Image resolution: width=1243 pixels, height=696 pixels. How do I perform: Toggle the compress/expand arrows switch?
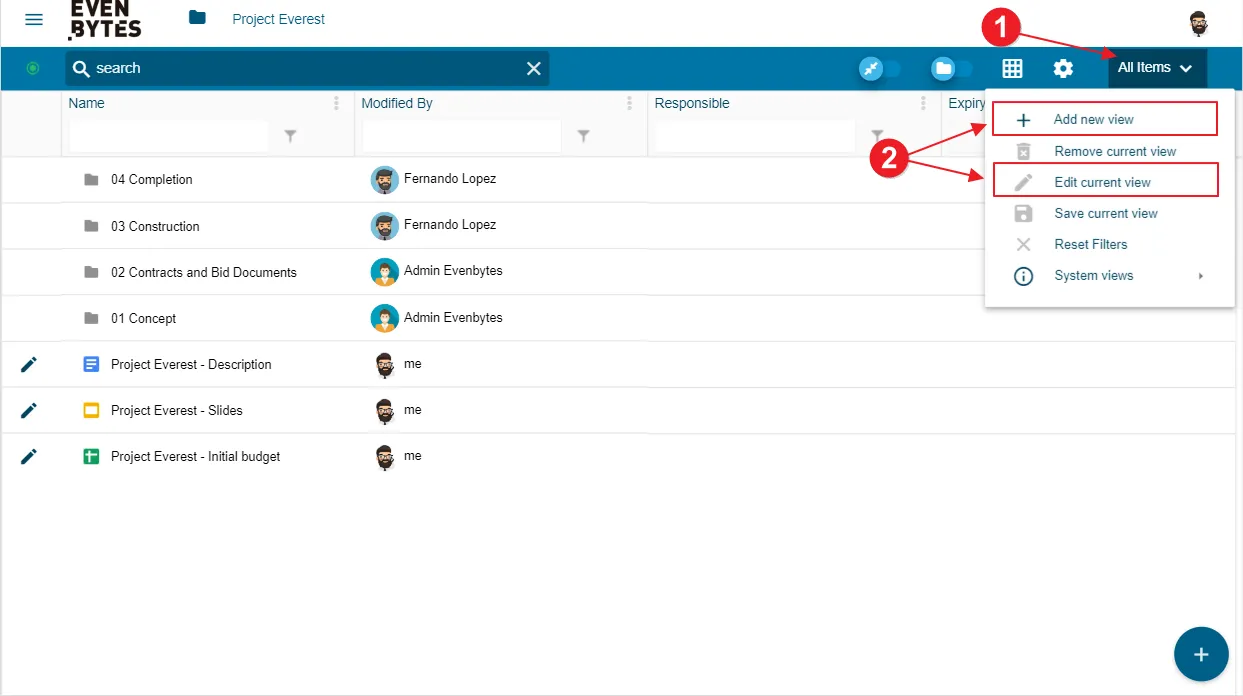point(881,68)
